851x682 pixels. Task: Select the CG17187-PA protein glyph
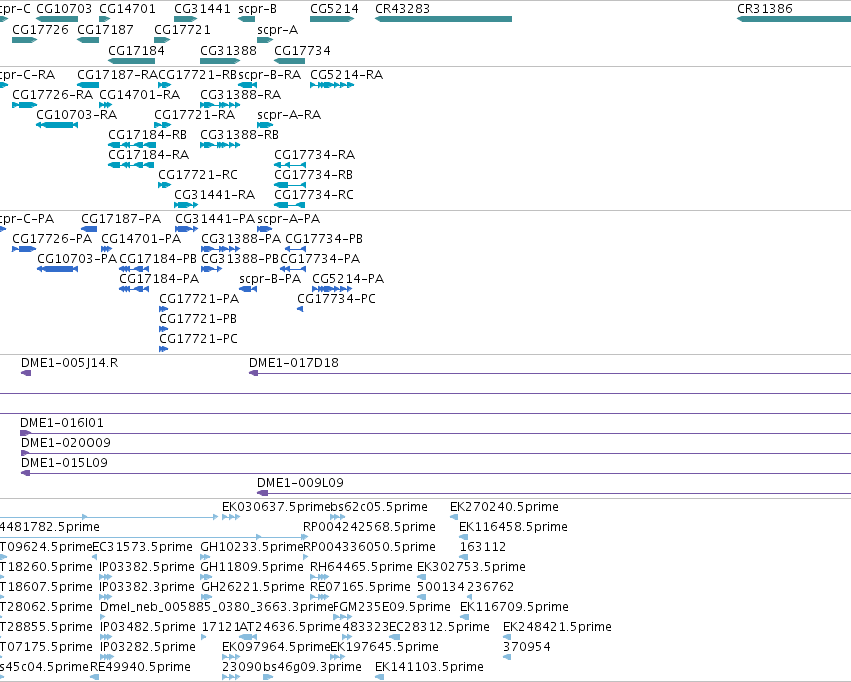89,229
